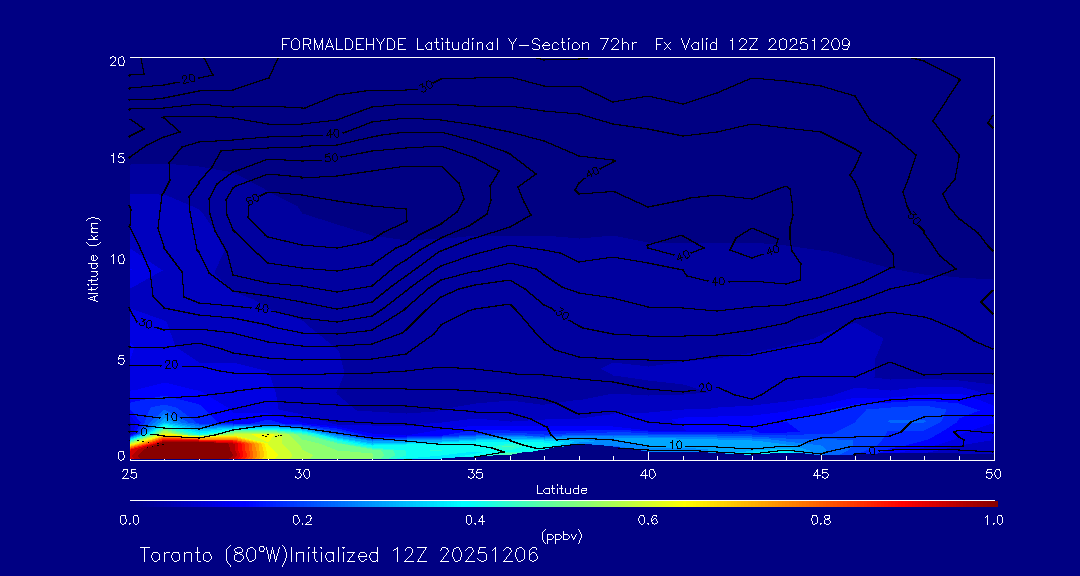Screen dimensions: 1080x576
Task: Click colorbar tick label 0.8
Action: pyautogui.click(x=821, y=521)
